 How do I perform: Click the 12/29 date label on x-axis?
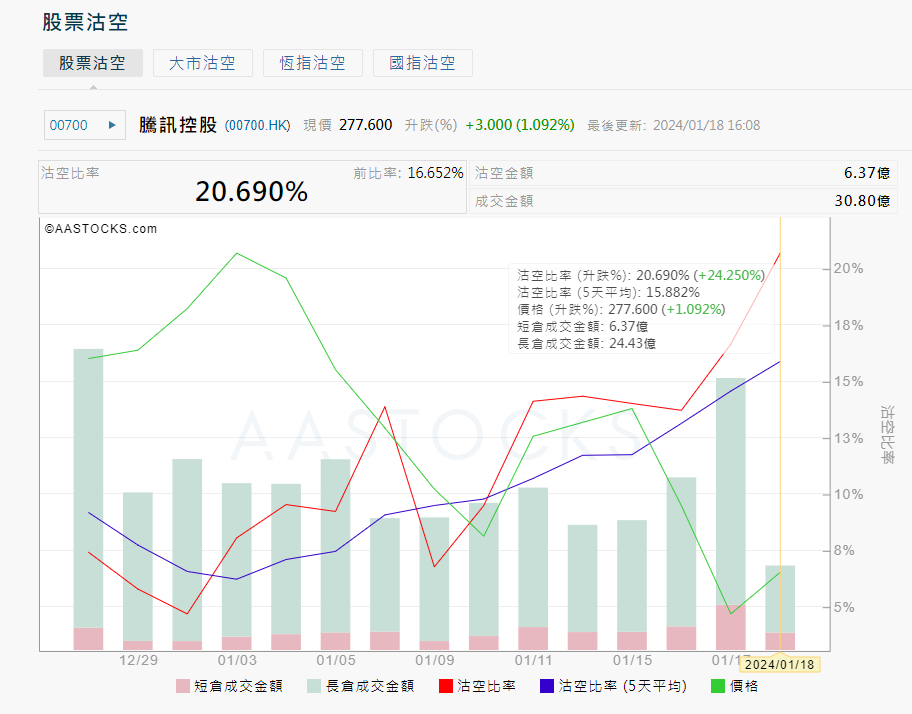(138, 661)
